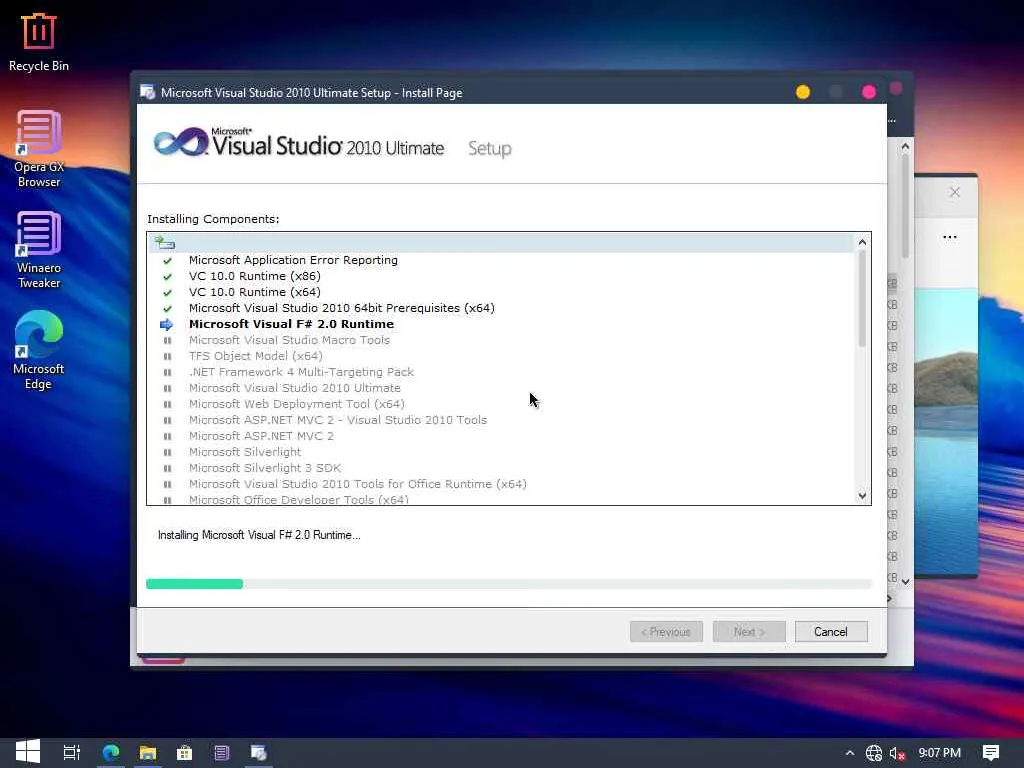The width and height of the screenshot is (1024, 768).
Task: Open the 9:07 PM clock flyout
Action: point(939,753)
